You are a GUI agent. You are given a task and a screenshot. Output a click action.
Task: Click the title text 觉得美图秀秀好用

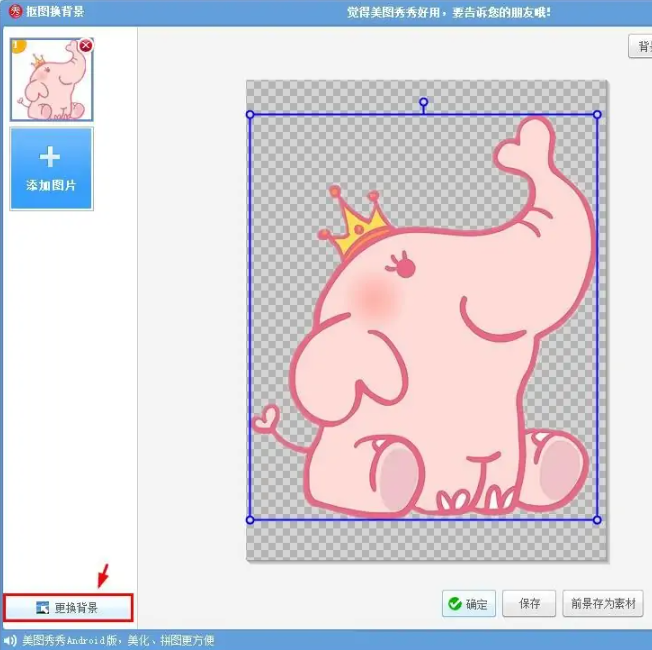pos(393,12)
